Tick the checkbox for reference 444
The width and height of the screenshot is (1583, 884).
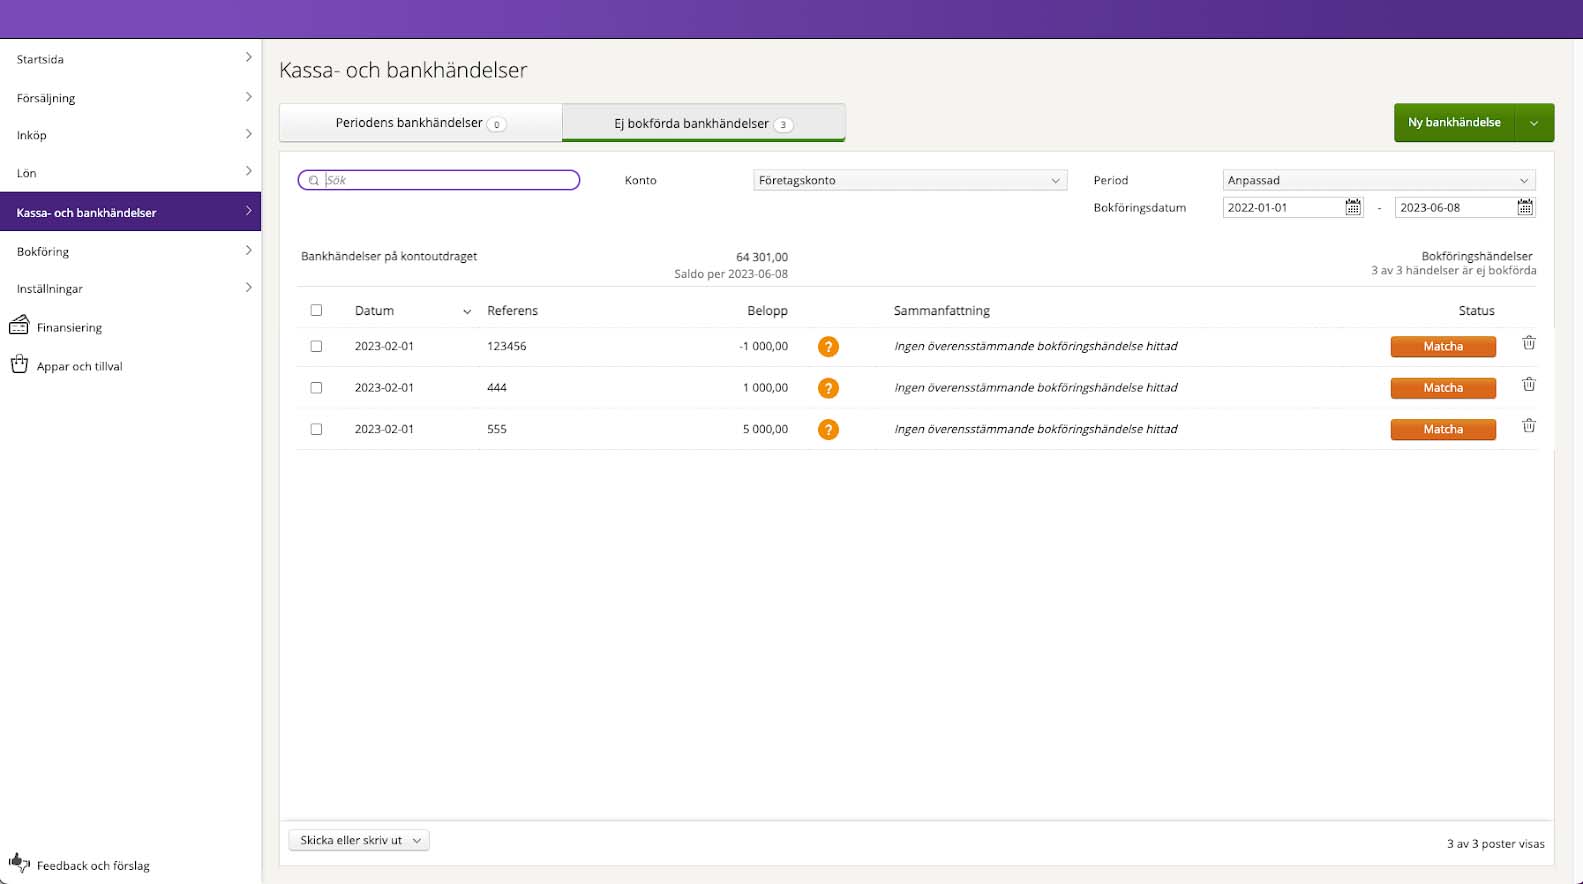click(316, 387)
